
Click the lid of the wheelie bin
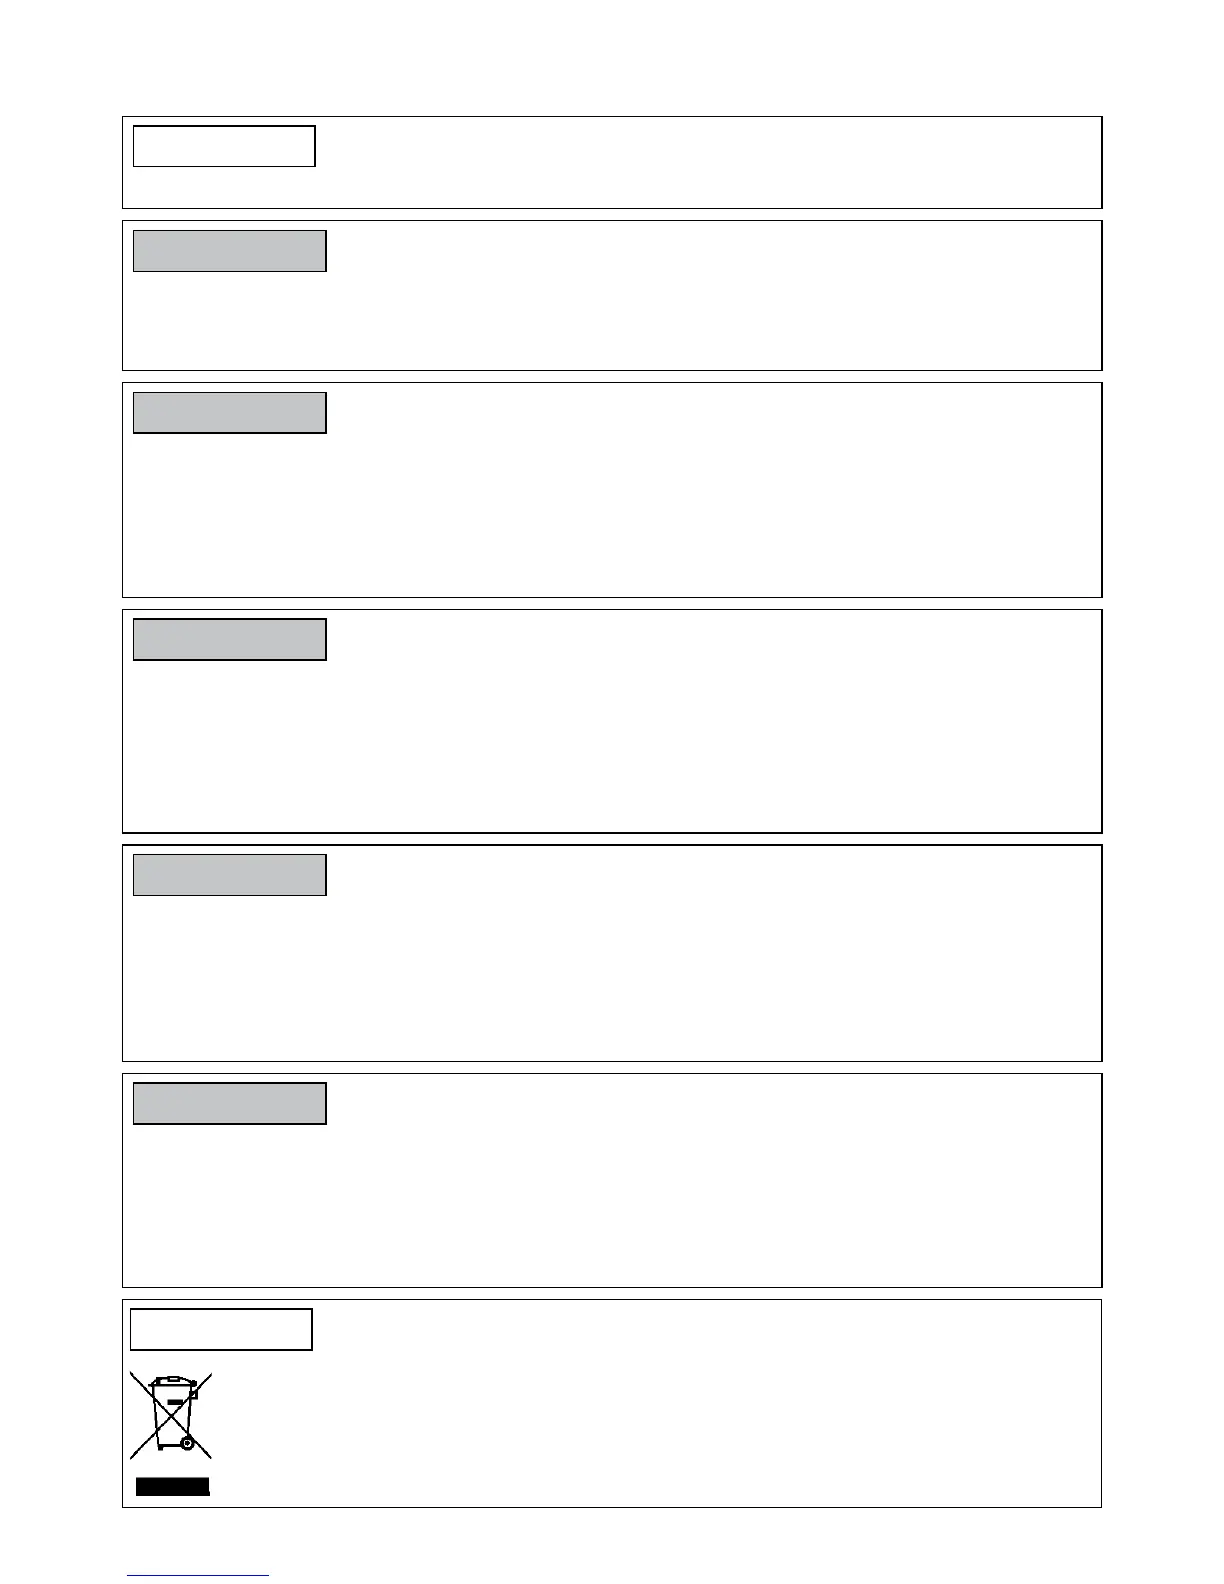pos(172,1381)
